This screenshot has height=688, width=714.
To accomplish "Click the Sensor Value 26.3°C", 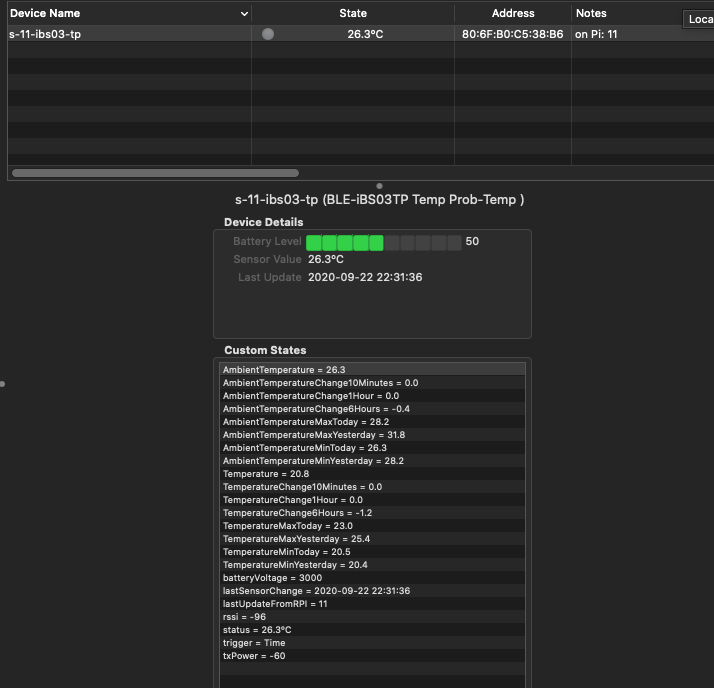I will [x=326, y=259].
